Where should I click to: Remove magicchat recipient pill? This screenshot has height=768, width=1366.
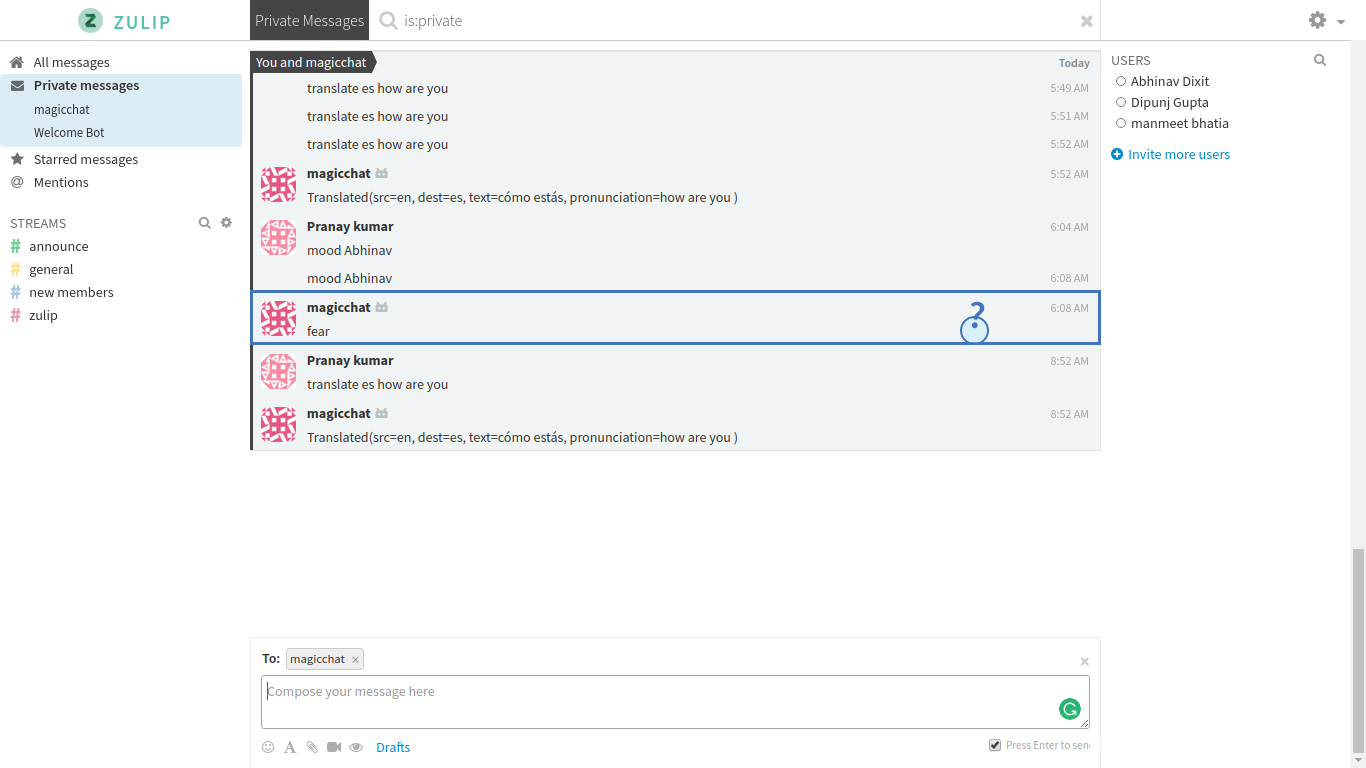point(355,660)
